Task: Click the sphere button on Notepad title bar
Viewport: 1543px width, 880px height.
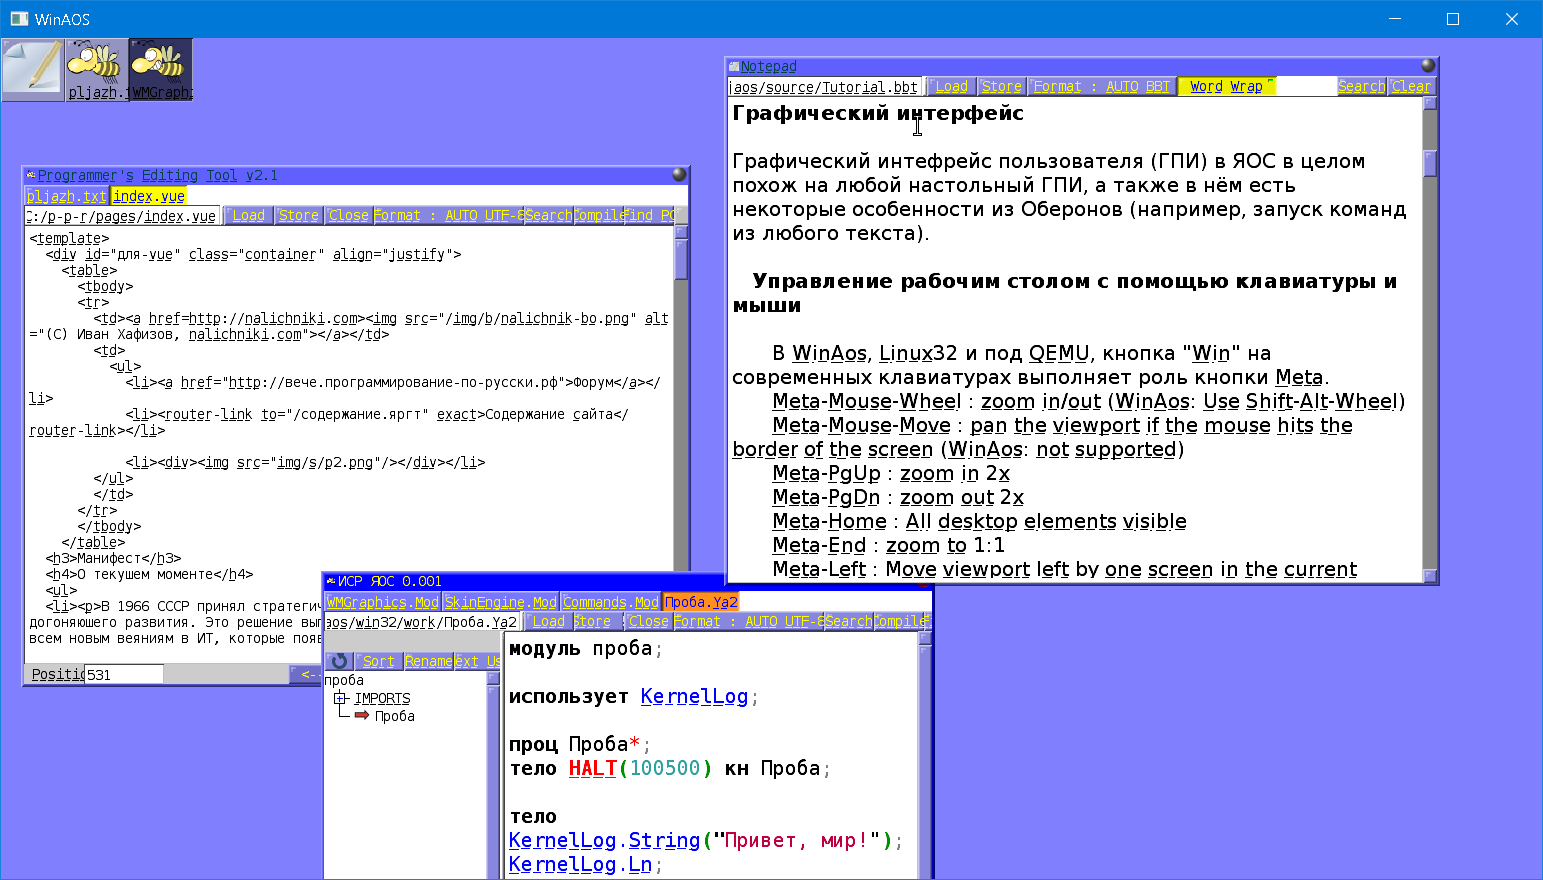Action: [x=1428, y=66]
